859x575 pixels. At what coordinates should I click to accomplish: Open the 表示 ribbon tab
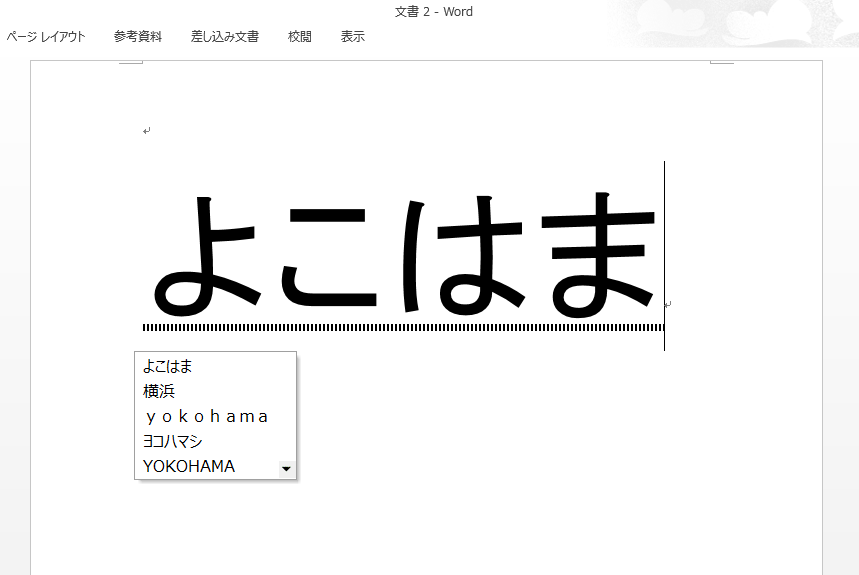click(x=353, y=37)
